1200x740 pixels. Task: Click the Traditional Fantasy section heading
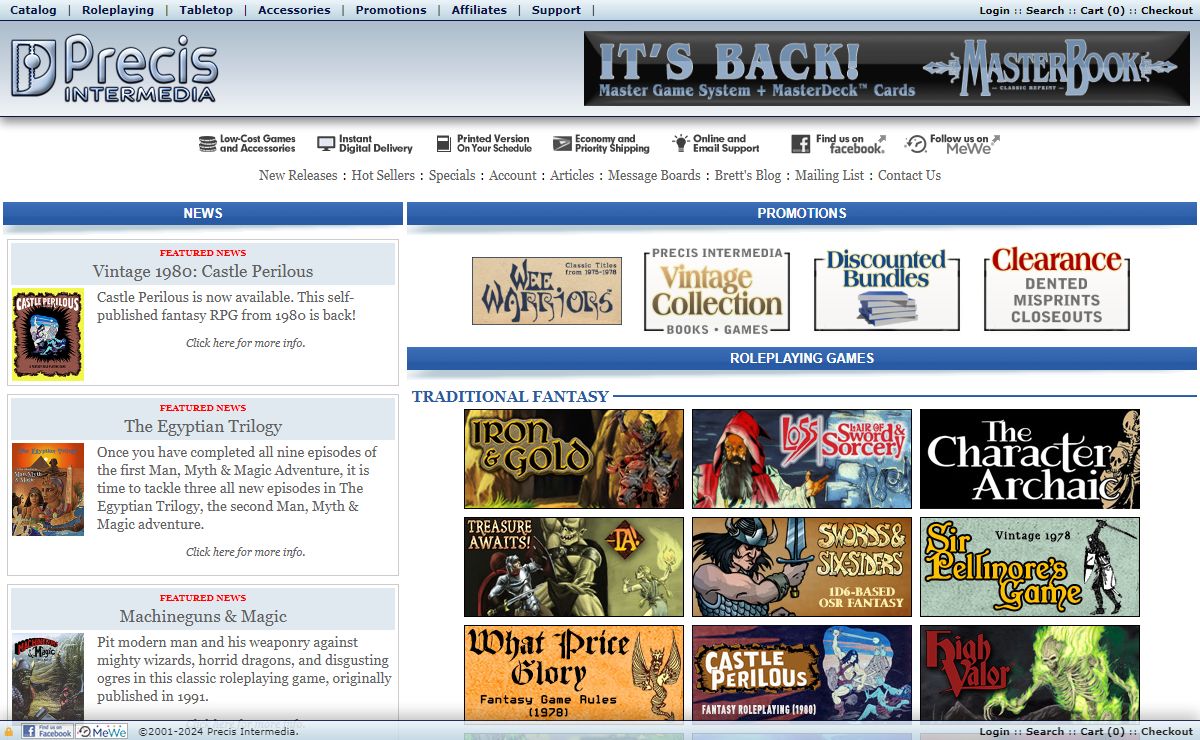pyautogui.click(x=510, y=396)
